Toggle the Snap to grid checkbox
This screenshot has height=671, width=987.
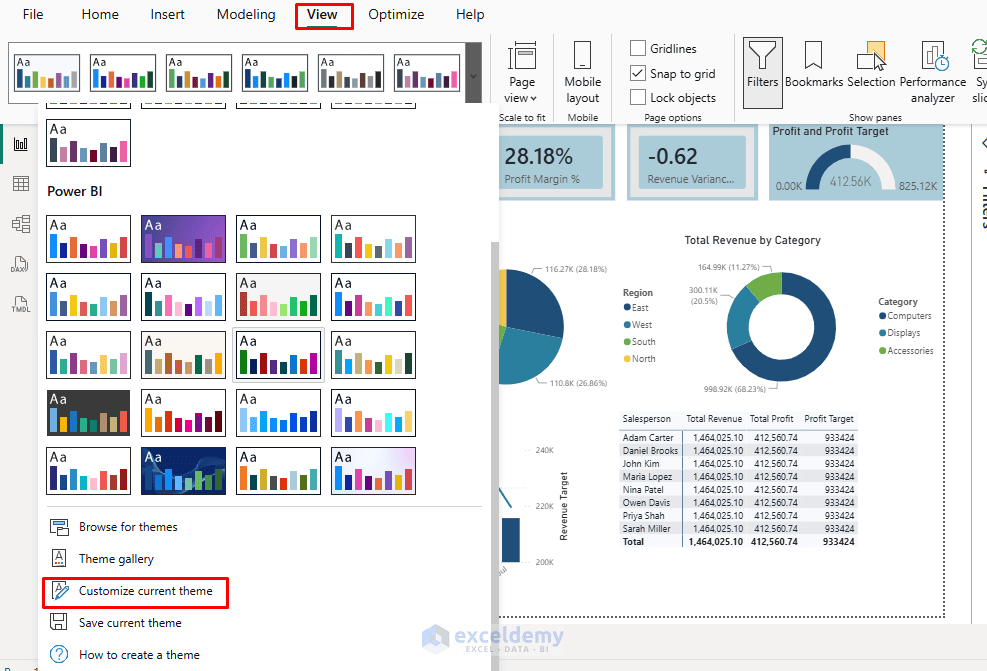(x=638, y=74)
